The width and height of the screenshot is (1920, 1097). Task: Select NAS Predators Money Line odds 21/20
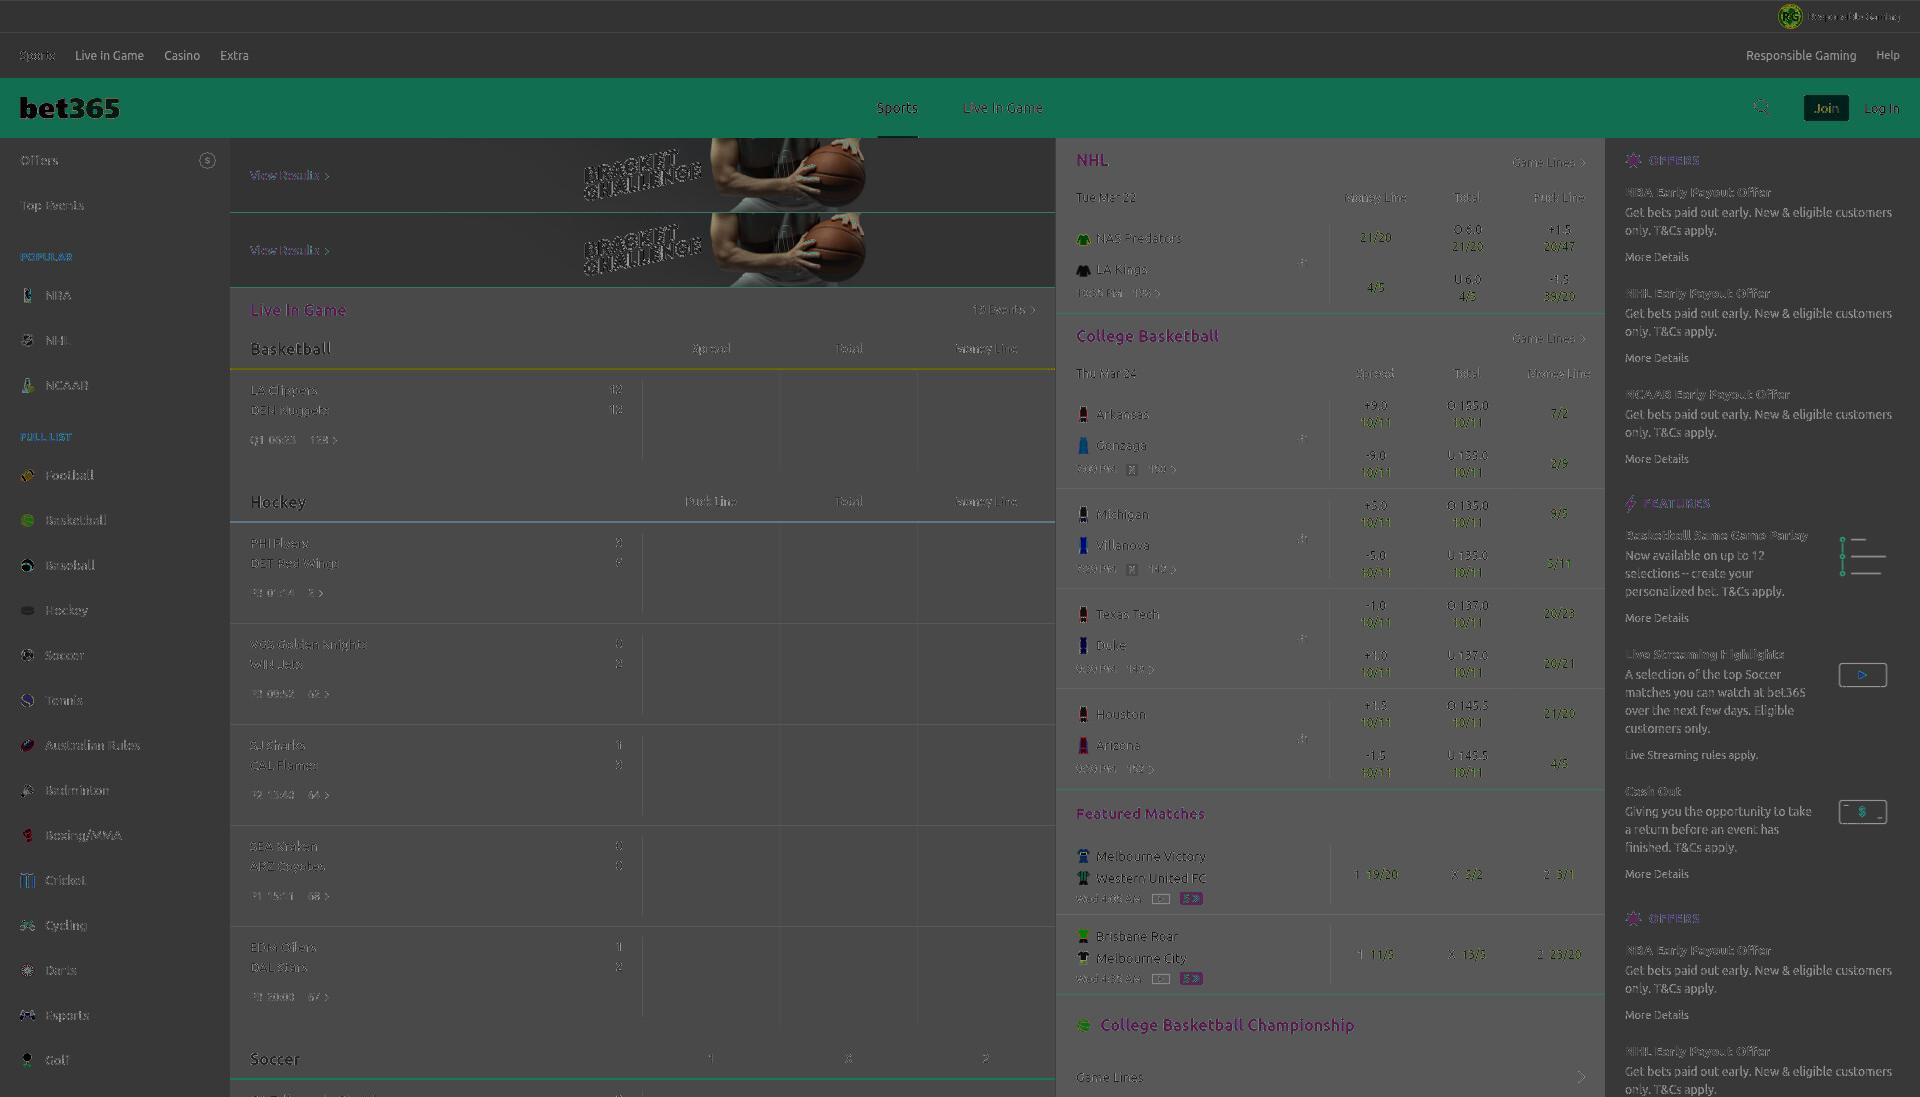coord(1375,238)
